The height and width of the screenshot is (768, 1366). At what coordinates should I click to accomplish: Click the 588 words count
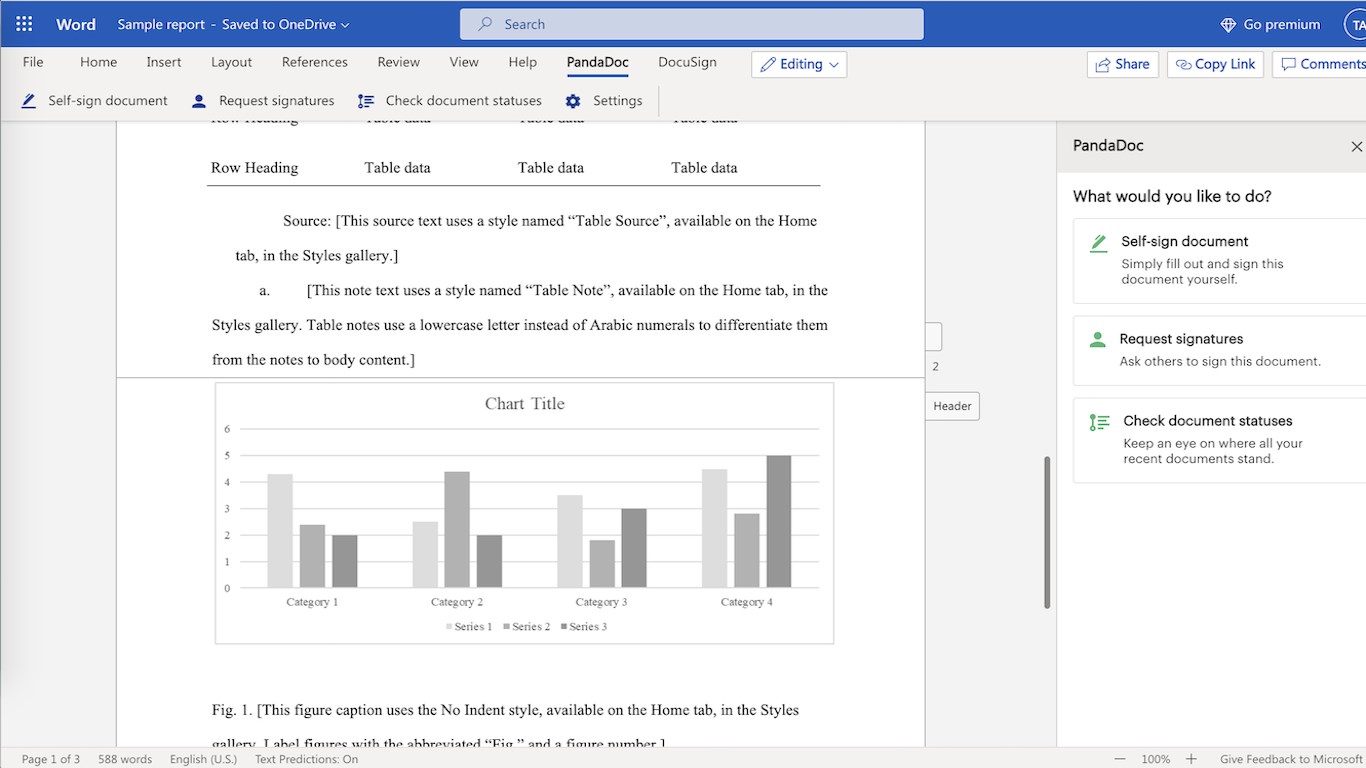pos(125,759)
